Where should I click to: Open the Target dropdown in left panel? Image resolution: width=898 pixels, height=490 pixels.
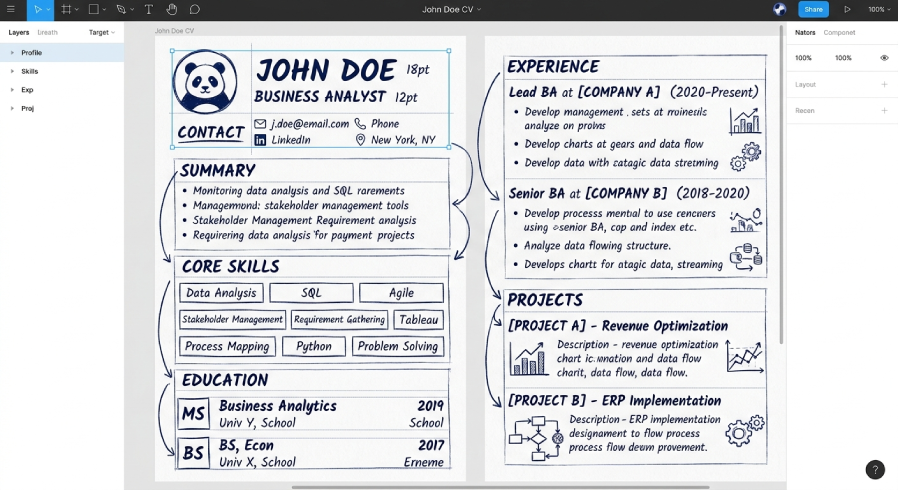pyautogui.click(x=101, y=33)
